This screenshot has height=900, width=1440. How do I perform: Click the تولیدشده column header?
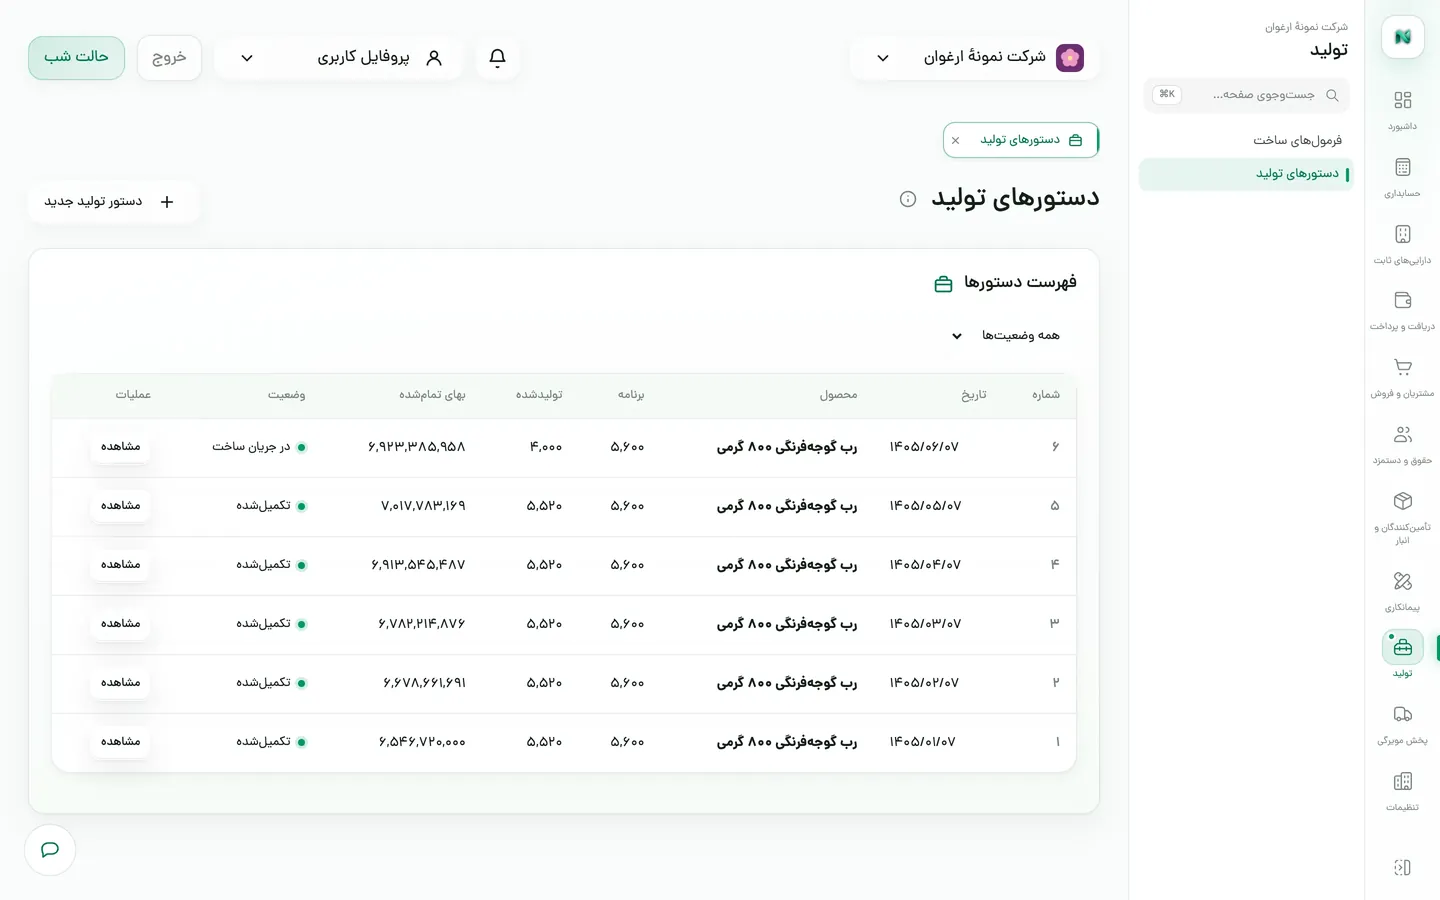point(539,395)
